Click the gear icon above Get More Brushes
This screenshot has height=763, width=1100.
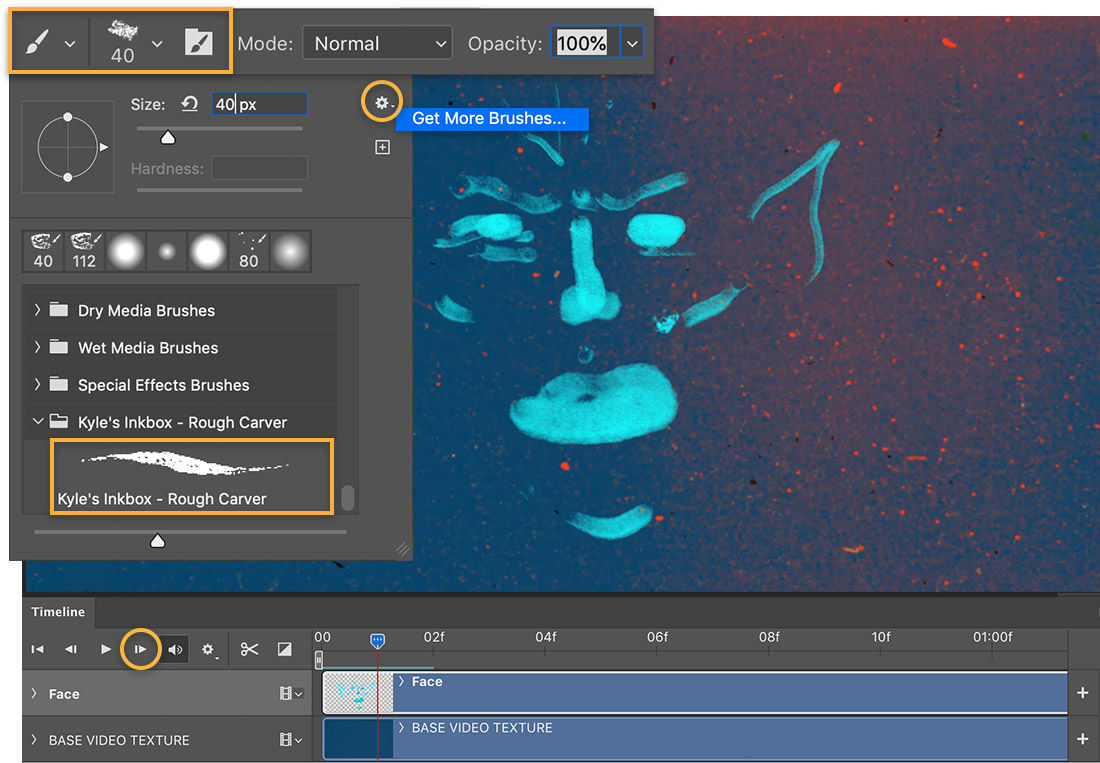[381, 101]
